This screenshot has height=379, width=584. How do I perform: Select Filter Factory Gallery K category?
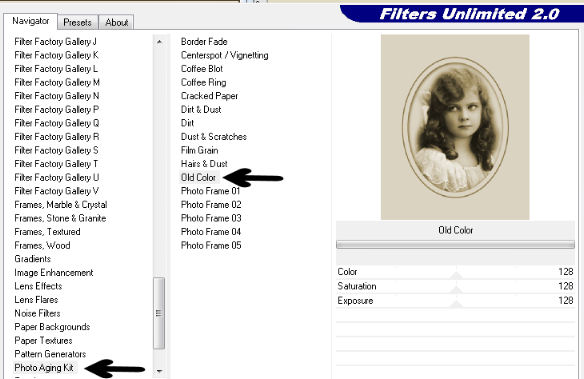(x=56, y=55)
